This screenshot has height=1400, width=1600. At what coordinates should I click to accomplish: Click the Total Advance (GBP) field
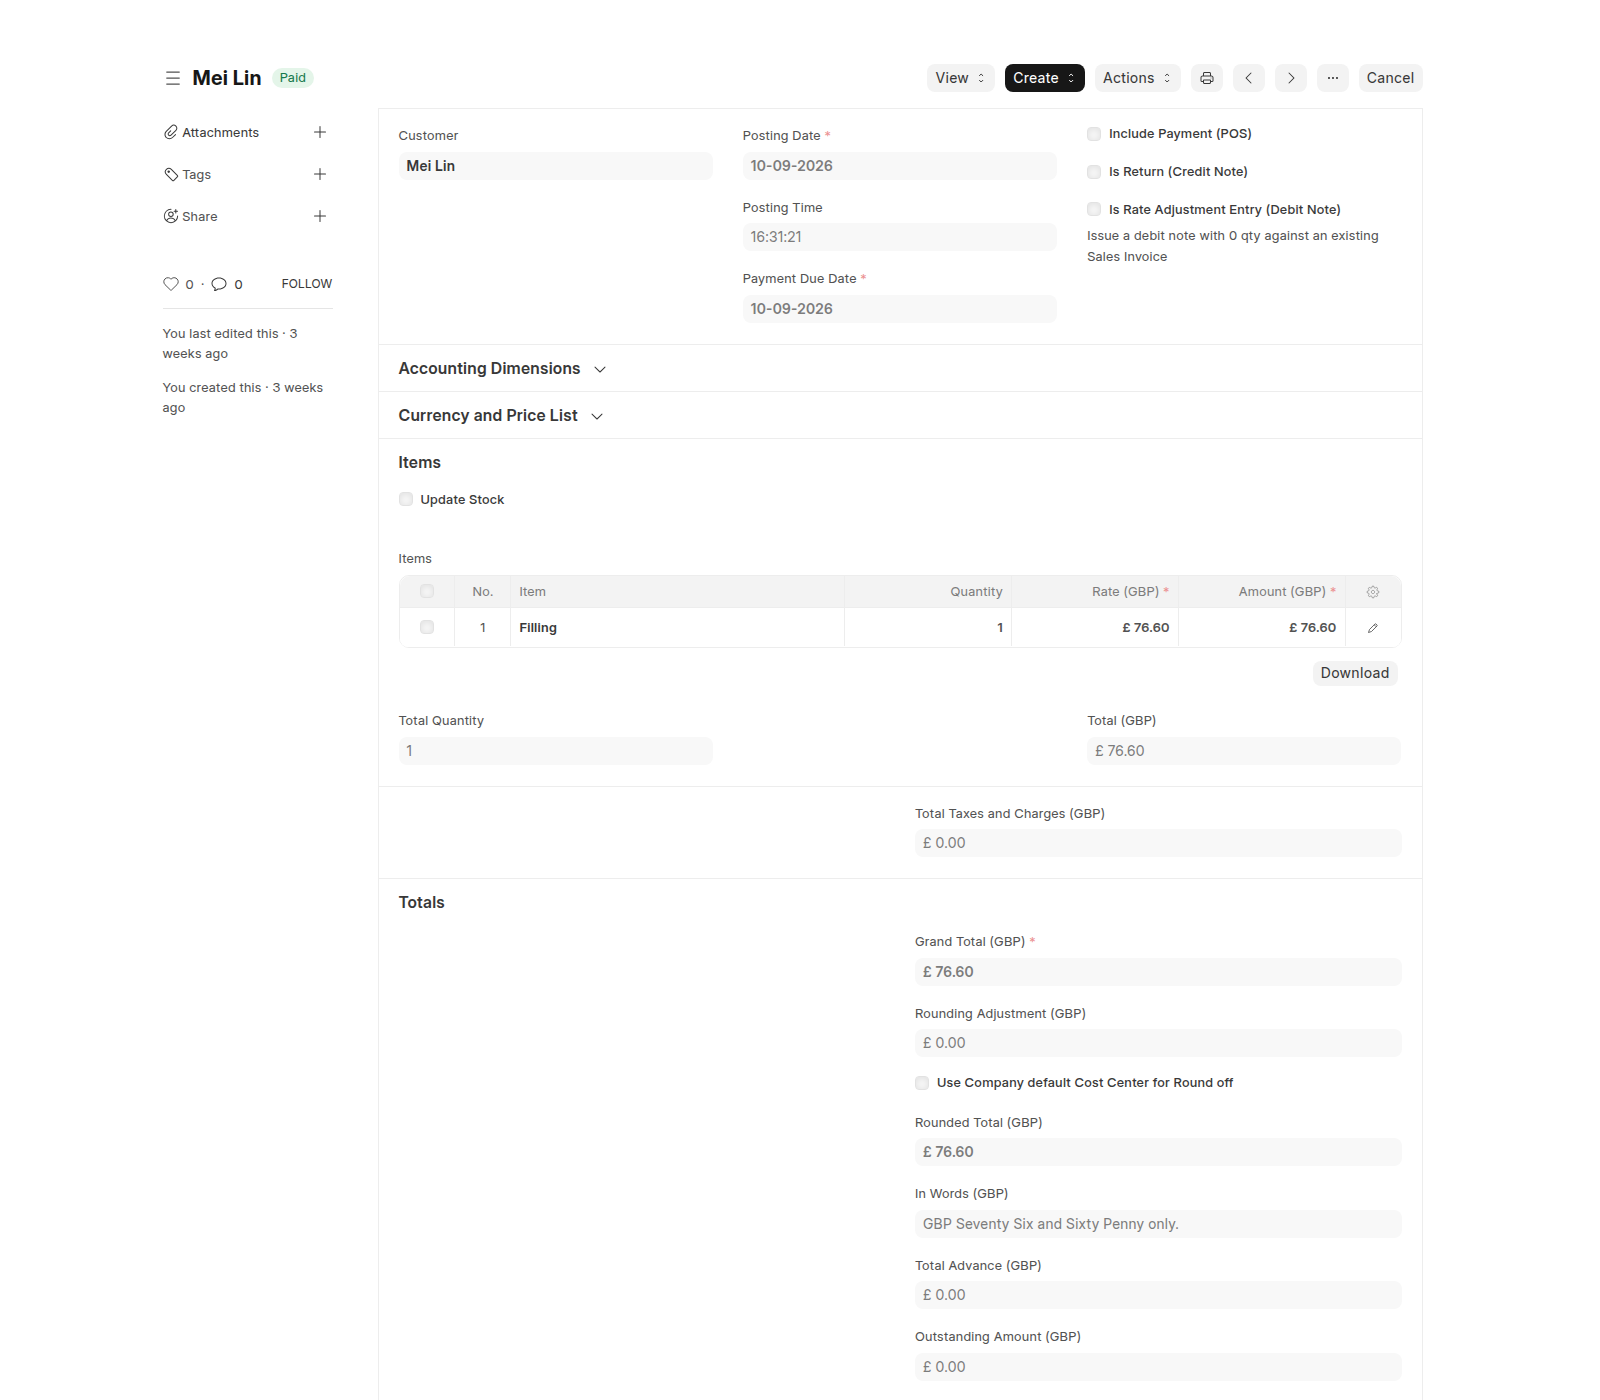(1158, 1295)
